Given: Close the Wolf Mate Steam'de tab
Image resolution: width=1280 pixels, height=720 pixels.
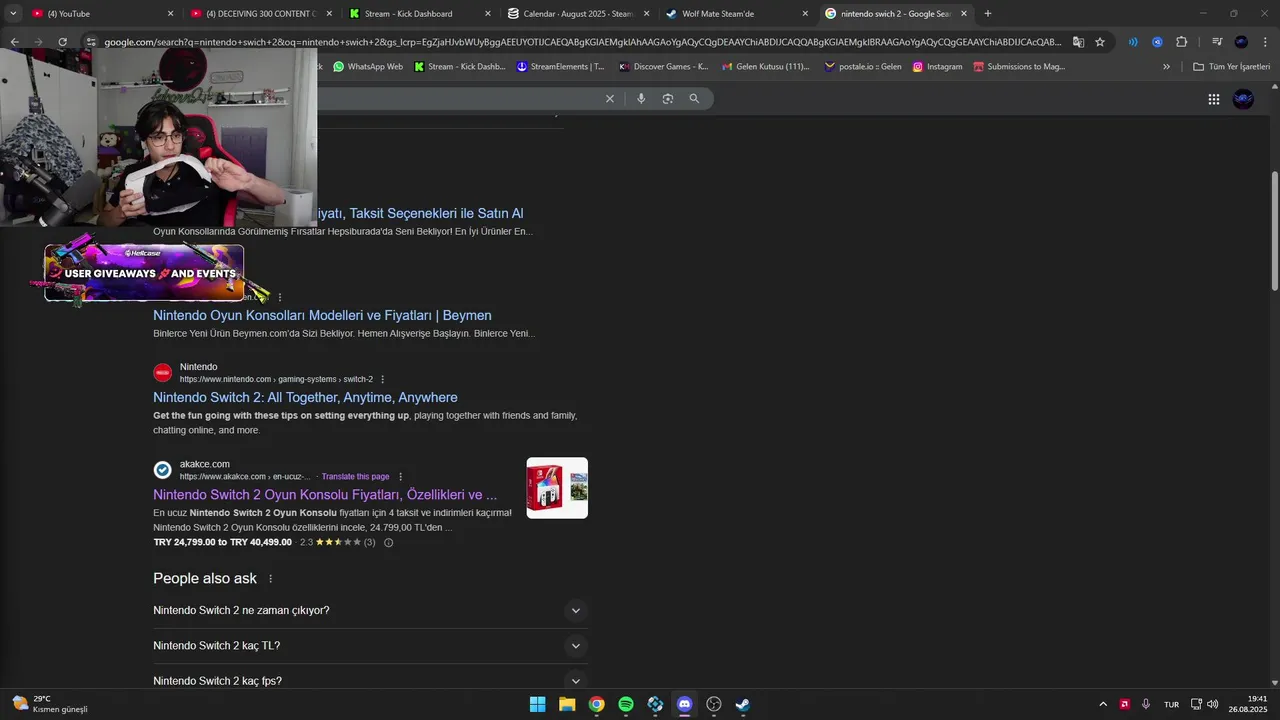Looking at the screenshot, I should 805,14.
